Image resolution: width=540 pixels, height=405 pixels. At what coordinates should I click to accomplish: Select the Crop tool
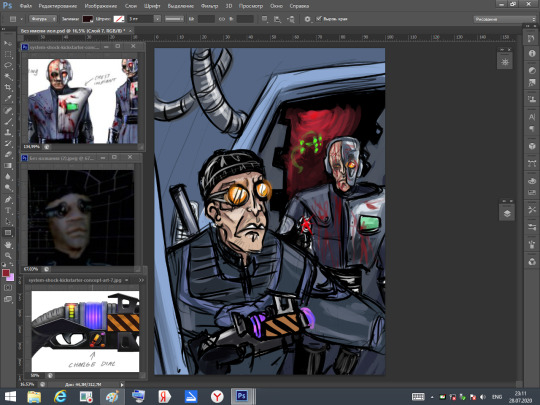click(x=8, y=87)
